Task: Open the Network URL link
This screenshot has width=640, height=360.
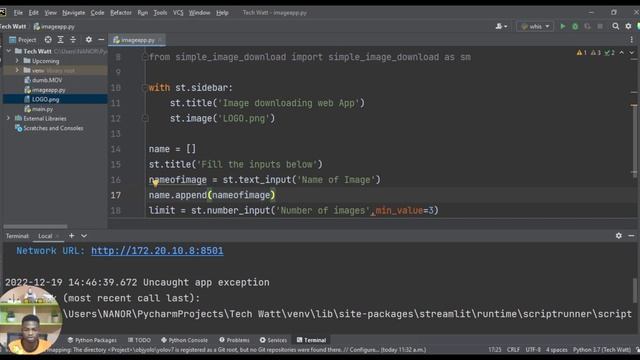Action: [x=157, y=251]
